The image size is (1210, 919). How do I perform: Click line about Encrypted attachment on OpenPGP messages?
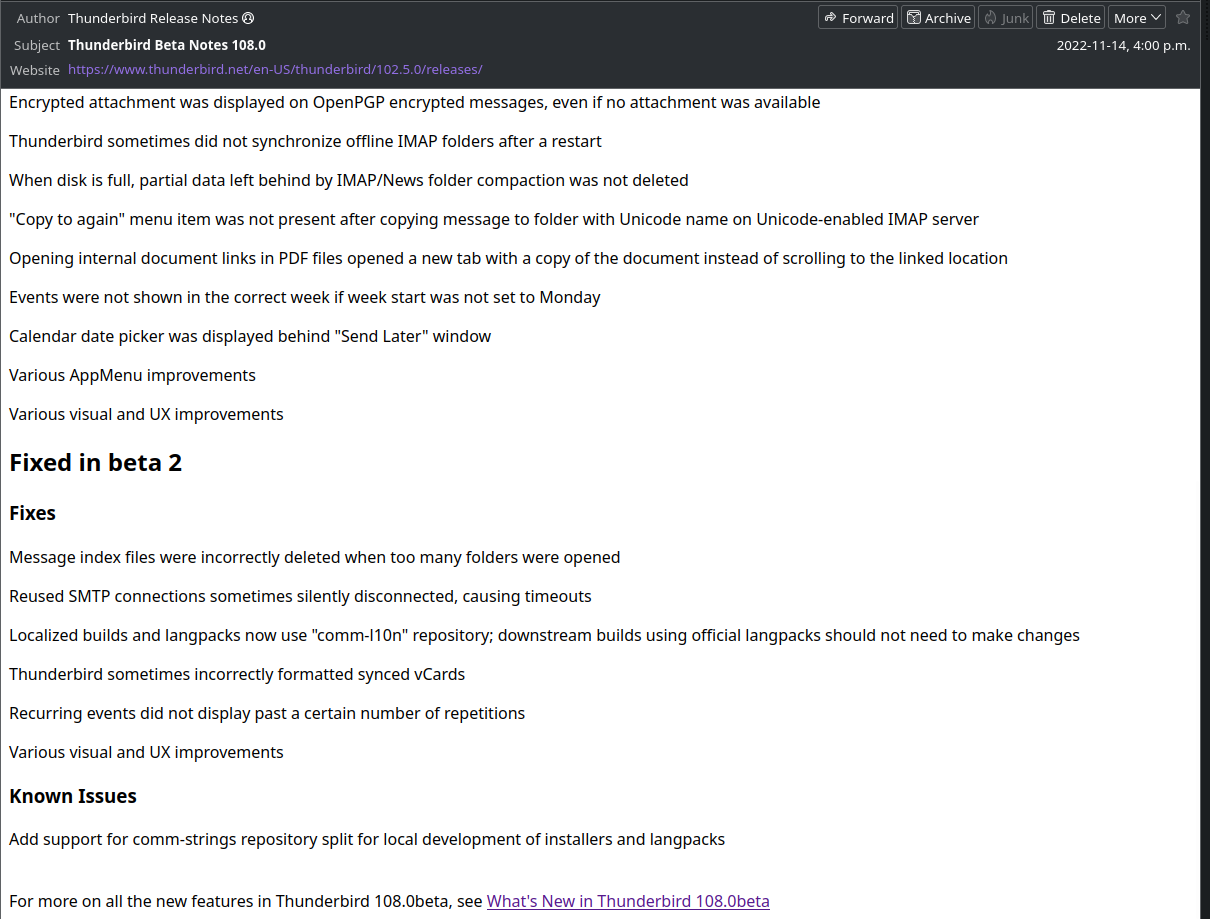point(415,102)
